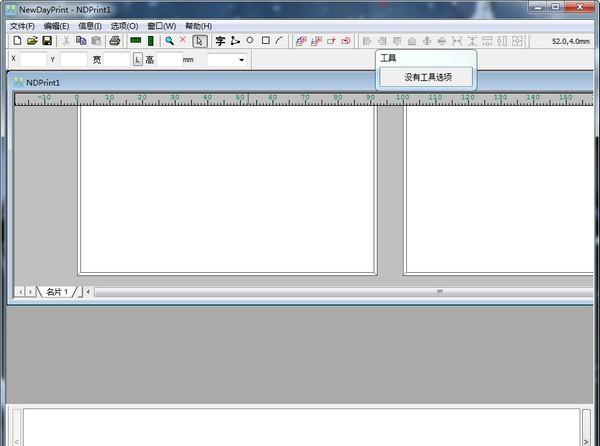Click the copy icon in toolbar
This screenshot has height=446, width=600.
(x=81, y=41)
